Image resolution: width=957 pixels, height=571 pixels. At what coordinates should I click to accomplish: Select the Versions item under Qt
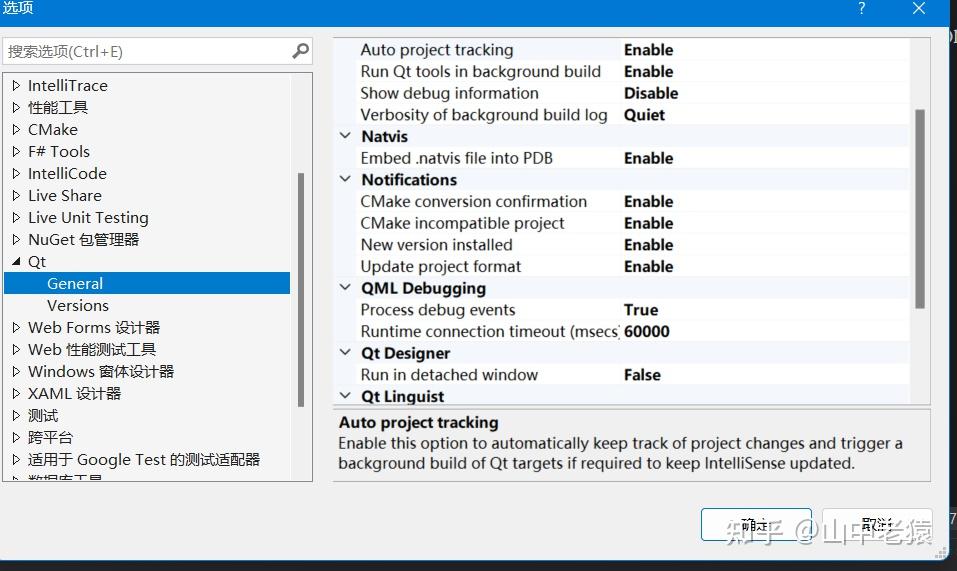[78, 306]
